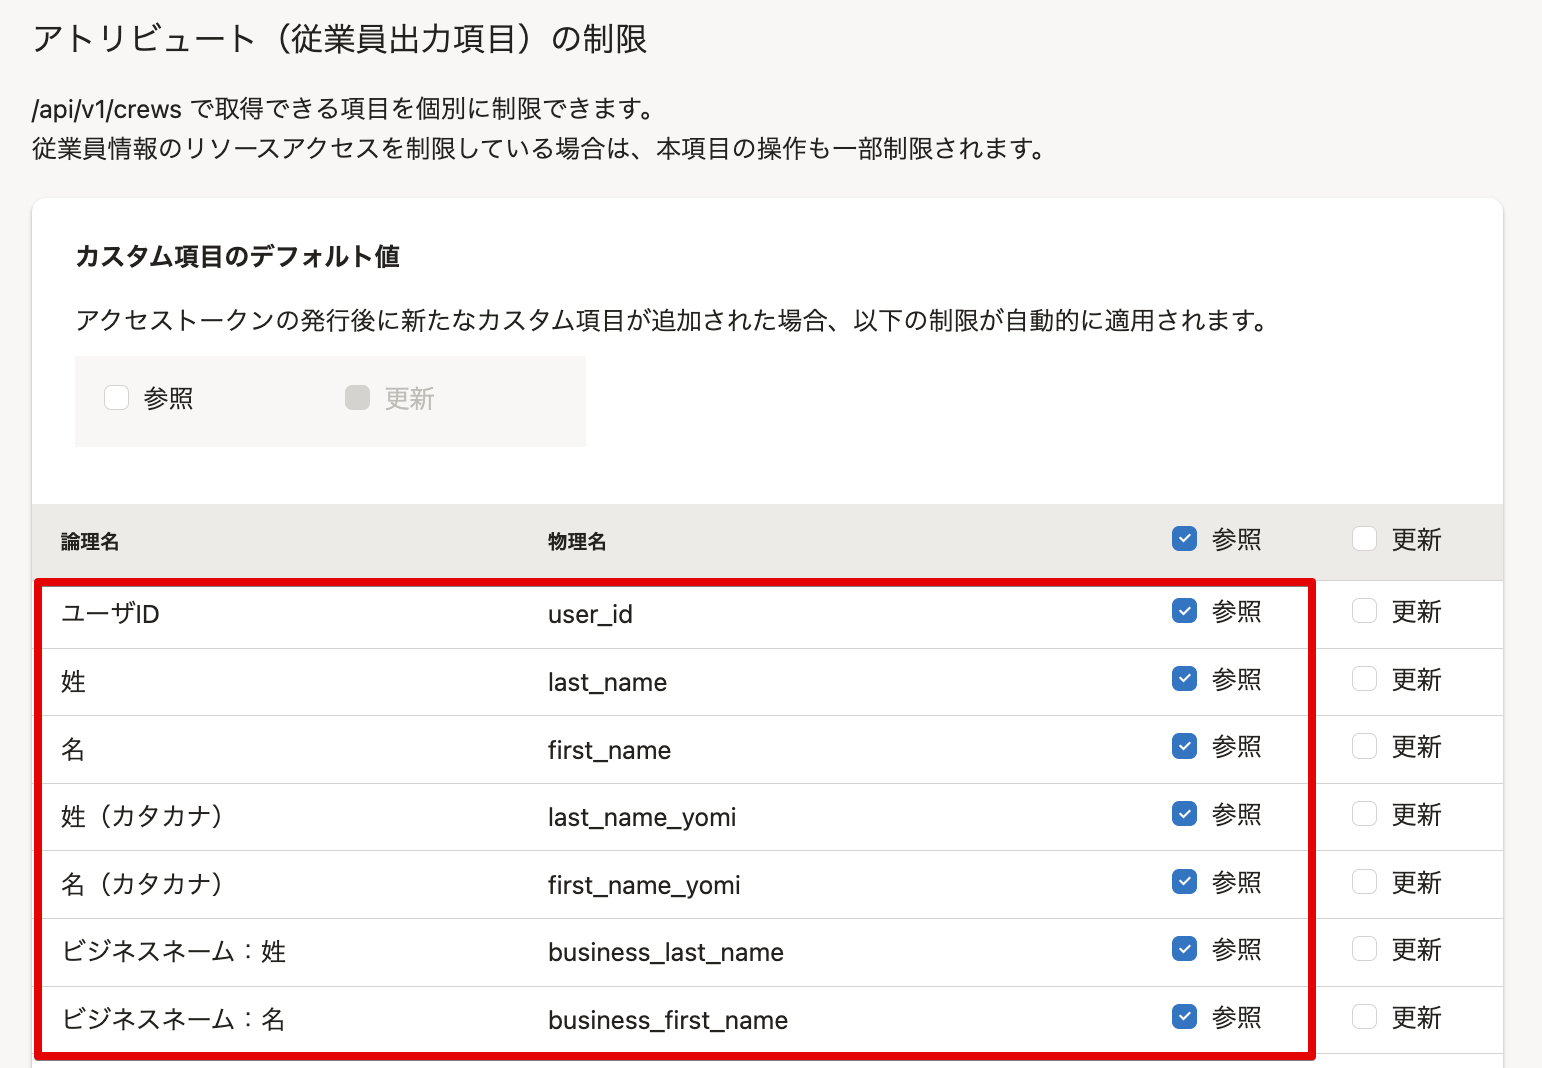The width and height of the screenshot is (1542, 1068).
Task: Uncheck 参照 for the business_last_name row
Action: [1184, 949]
